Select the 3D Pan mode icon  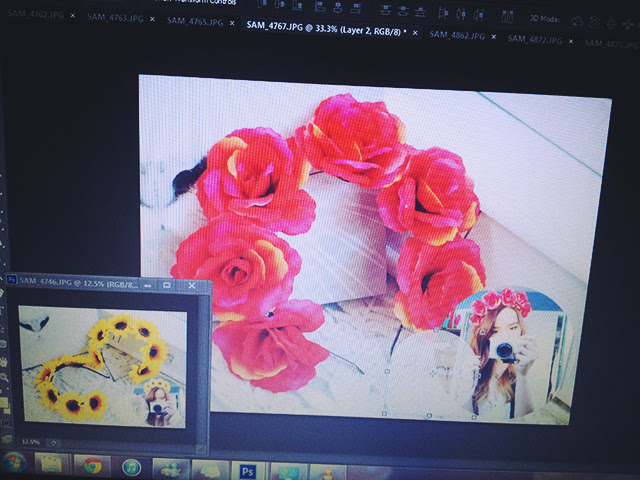tap(611, 23)
